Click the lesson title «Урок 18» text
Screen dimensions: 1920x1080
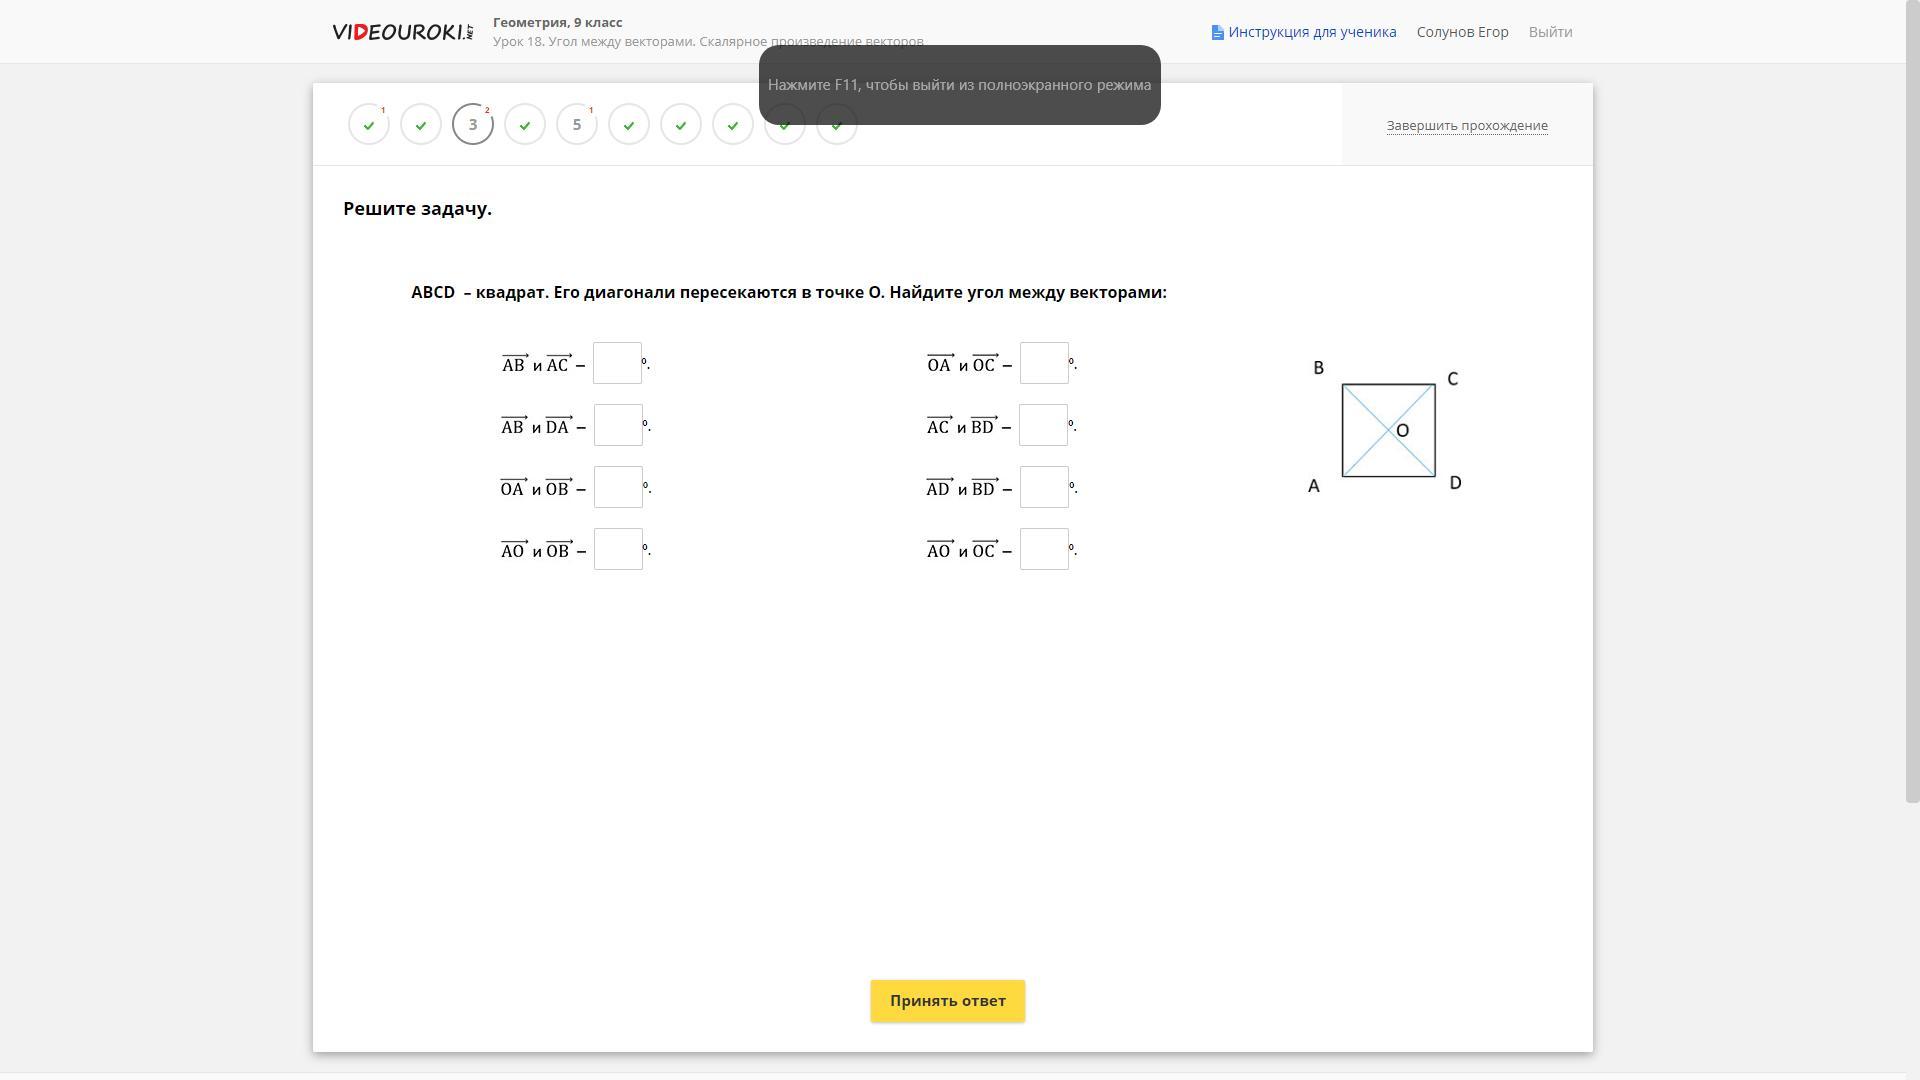[708, 42]
